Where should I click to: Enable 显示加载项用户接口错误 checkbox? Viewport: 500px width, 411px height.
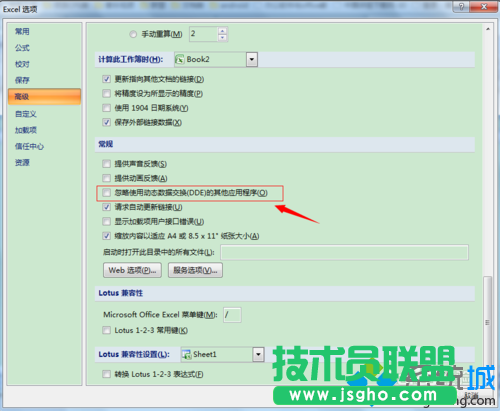point(106,222)
